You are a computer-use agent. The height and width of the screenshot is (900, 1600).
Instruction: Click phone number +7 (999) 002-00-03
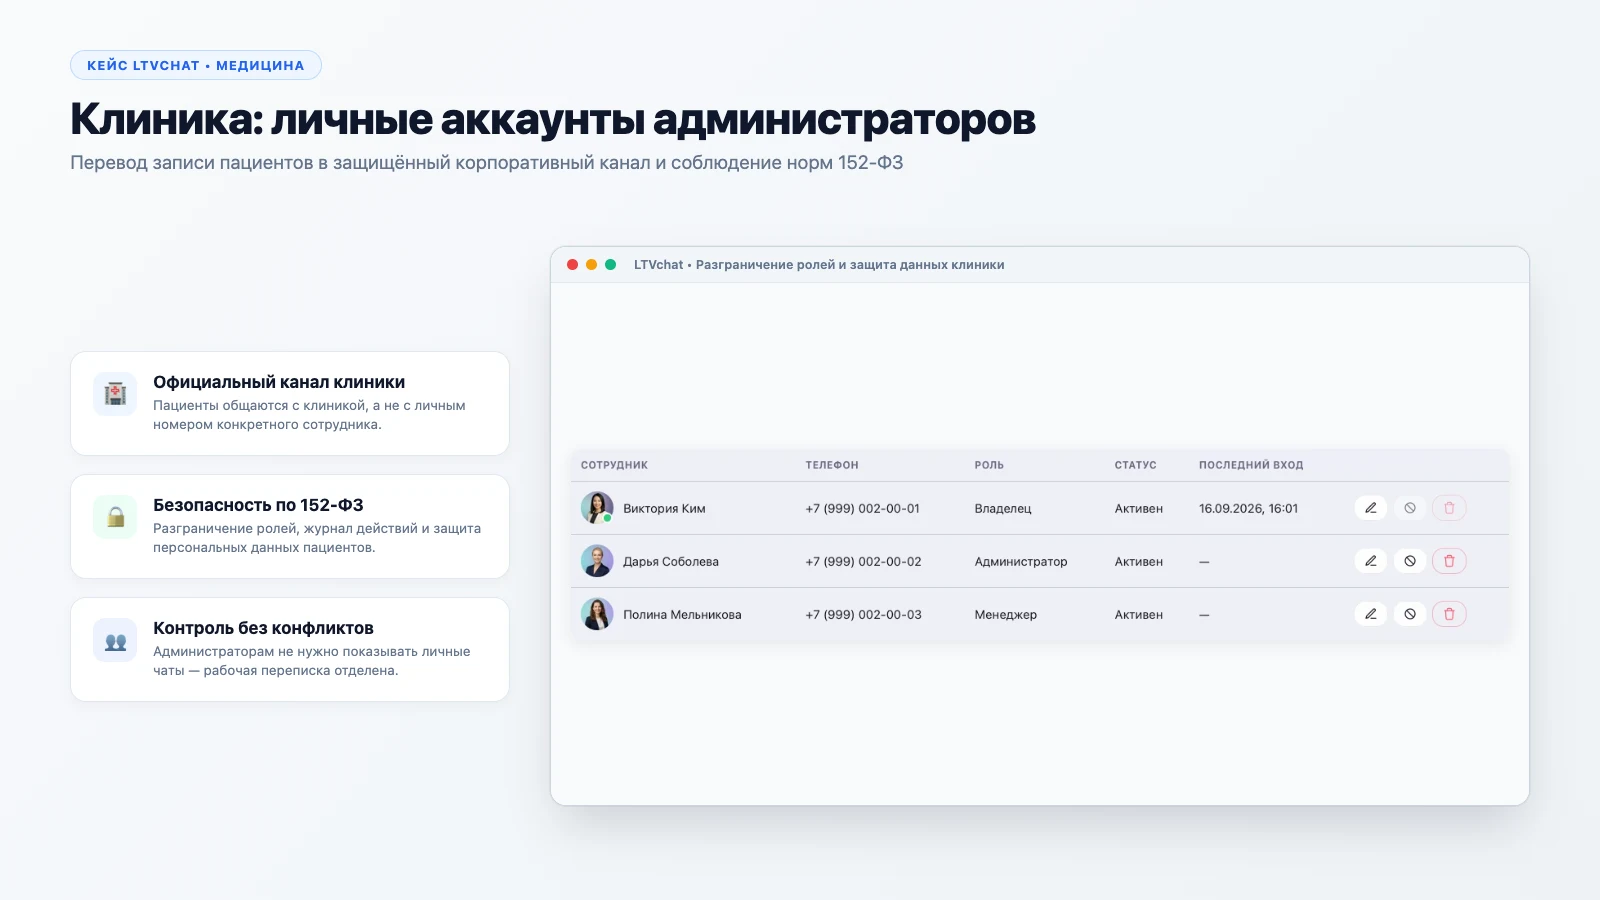(864, 614)
